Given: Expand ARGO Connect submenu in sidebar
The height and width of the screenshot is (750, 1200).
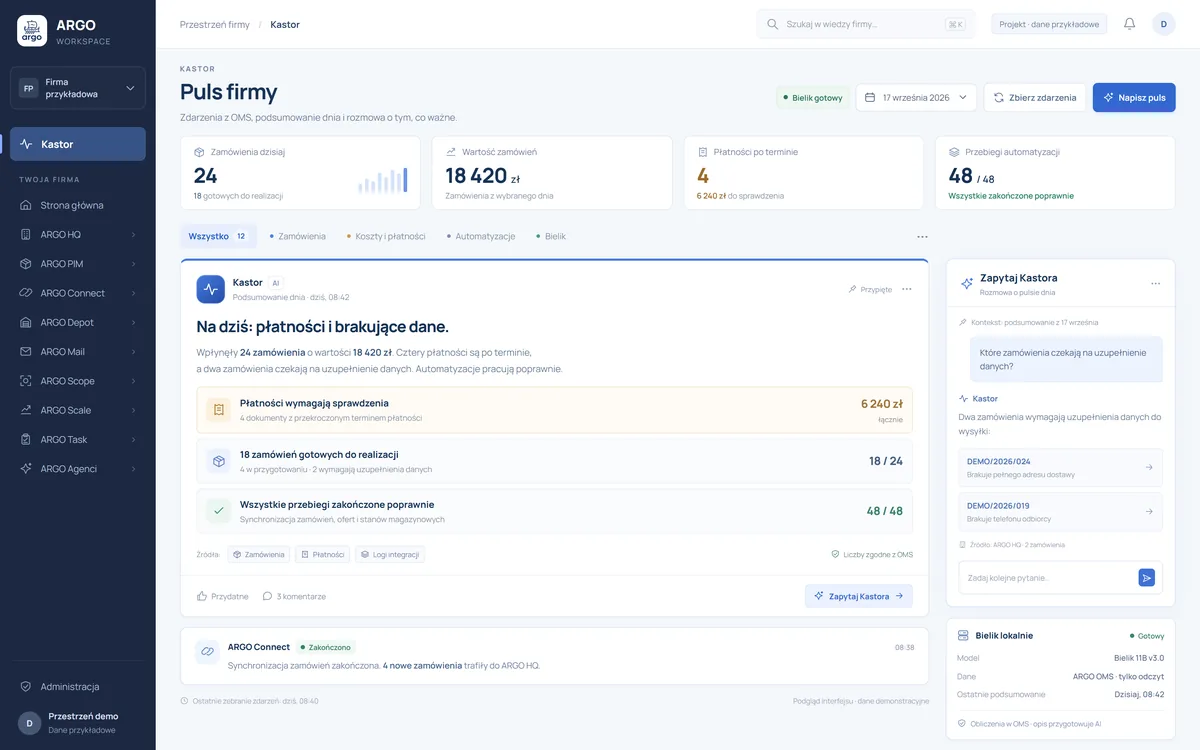Looking at the screenshot, I should click(x=133, y=293).
